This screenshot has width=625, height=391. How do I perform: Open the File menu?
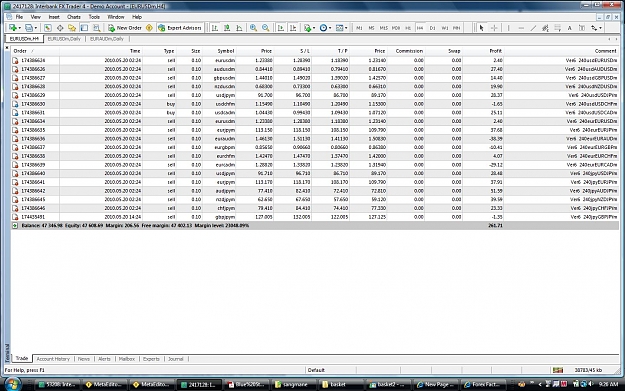pos(19,17)
